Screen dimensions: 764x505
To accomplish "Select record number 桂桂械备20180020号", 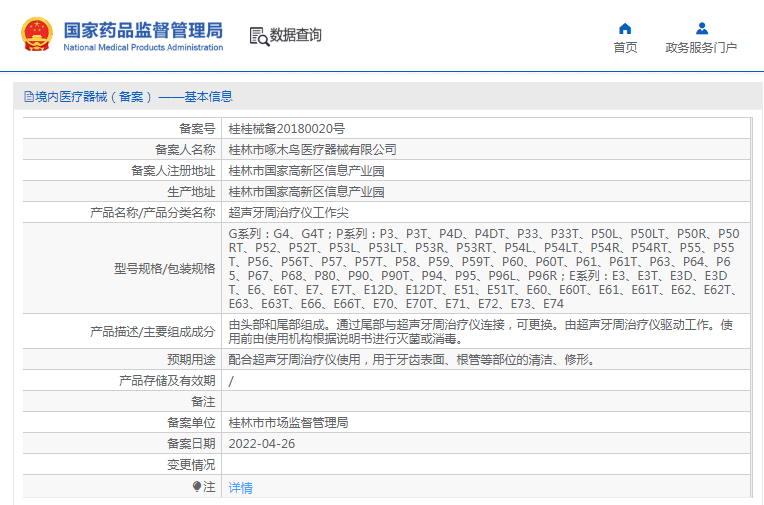I will pyautogui.click(x=286, y=129).
